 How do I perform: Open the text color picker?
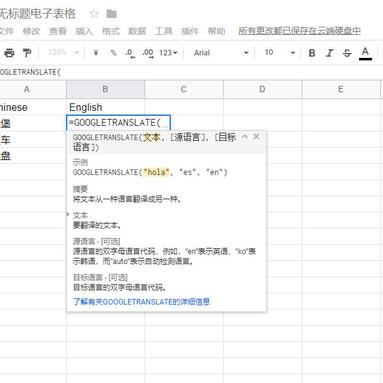click(365, 53)
